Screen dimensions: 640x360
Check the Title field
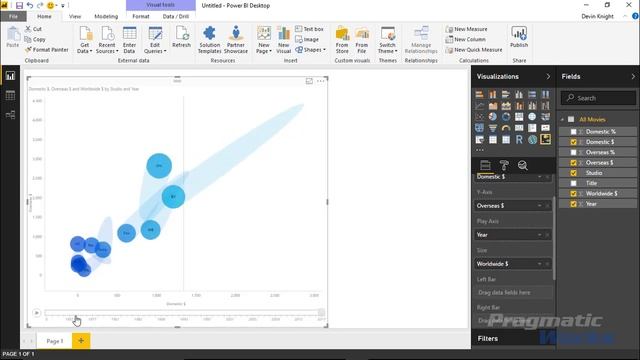click(x=573, y=183)
